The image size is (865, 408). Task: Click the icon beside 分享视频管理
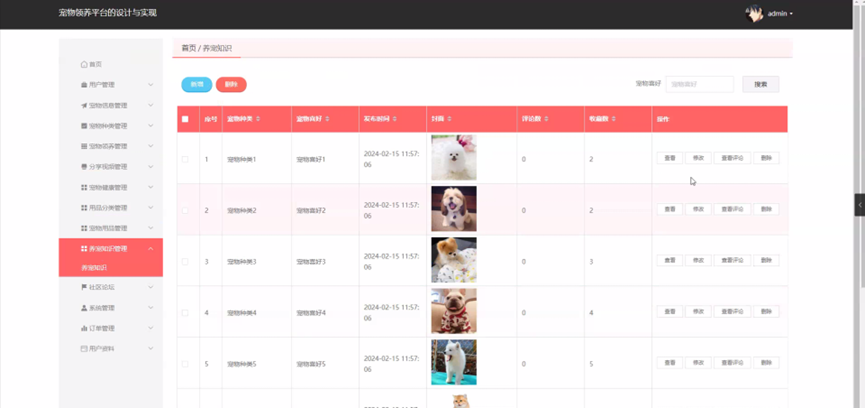[84, 167]
